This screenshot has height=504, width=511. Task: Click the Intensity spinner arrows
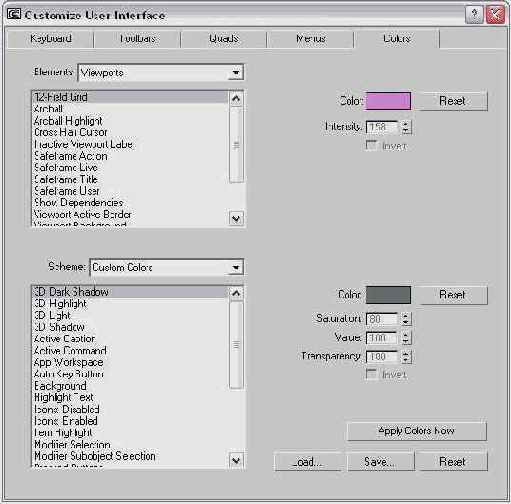pyautogui.click(x=406, y=127)
